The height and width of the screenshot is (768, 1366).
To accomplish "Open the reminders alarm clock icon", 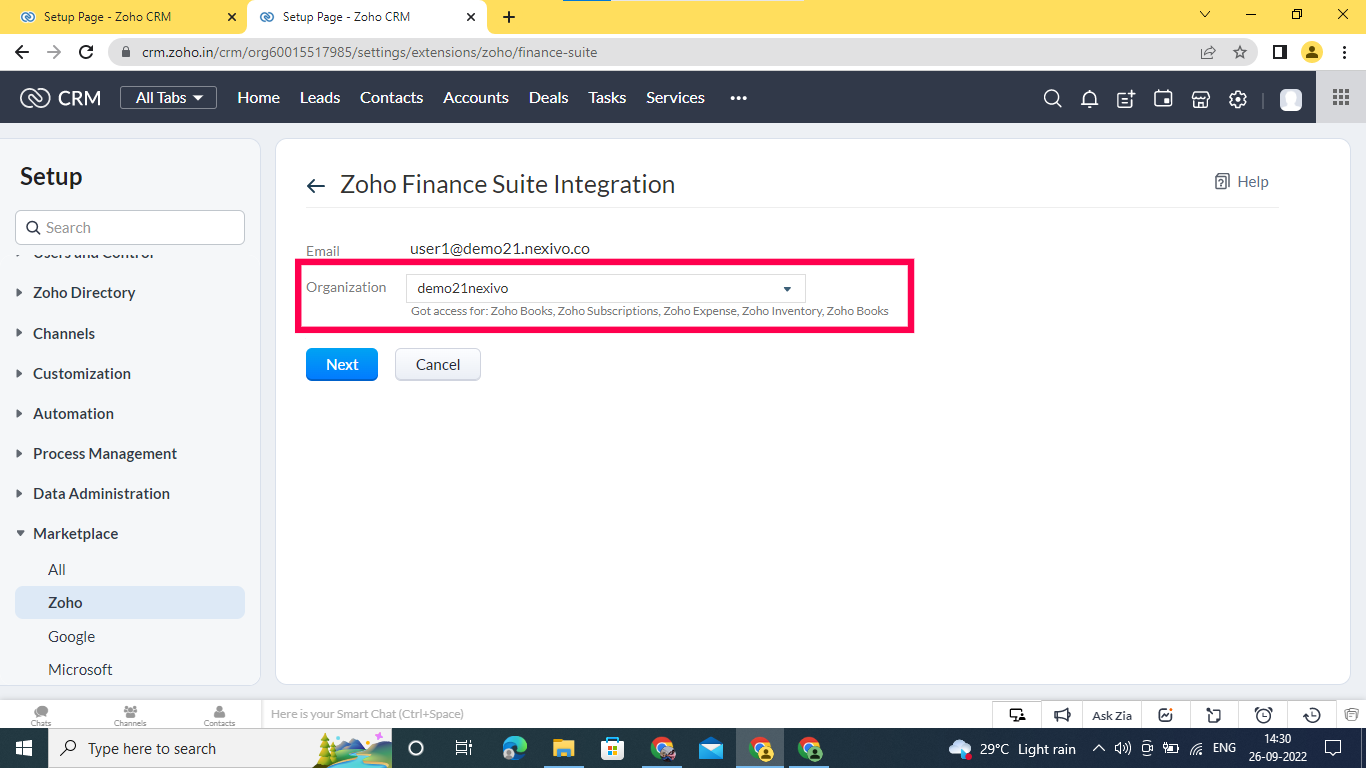I will pos(1264,715).
